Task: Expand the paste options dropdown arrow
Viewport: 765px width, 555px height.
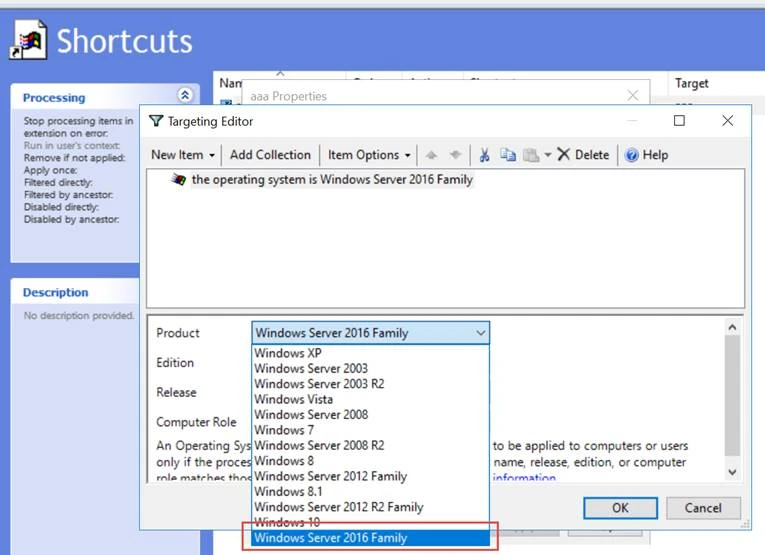Action: pyautogui.click(x=547, y=155)
